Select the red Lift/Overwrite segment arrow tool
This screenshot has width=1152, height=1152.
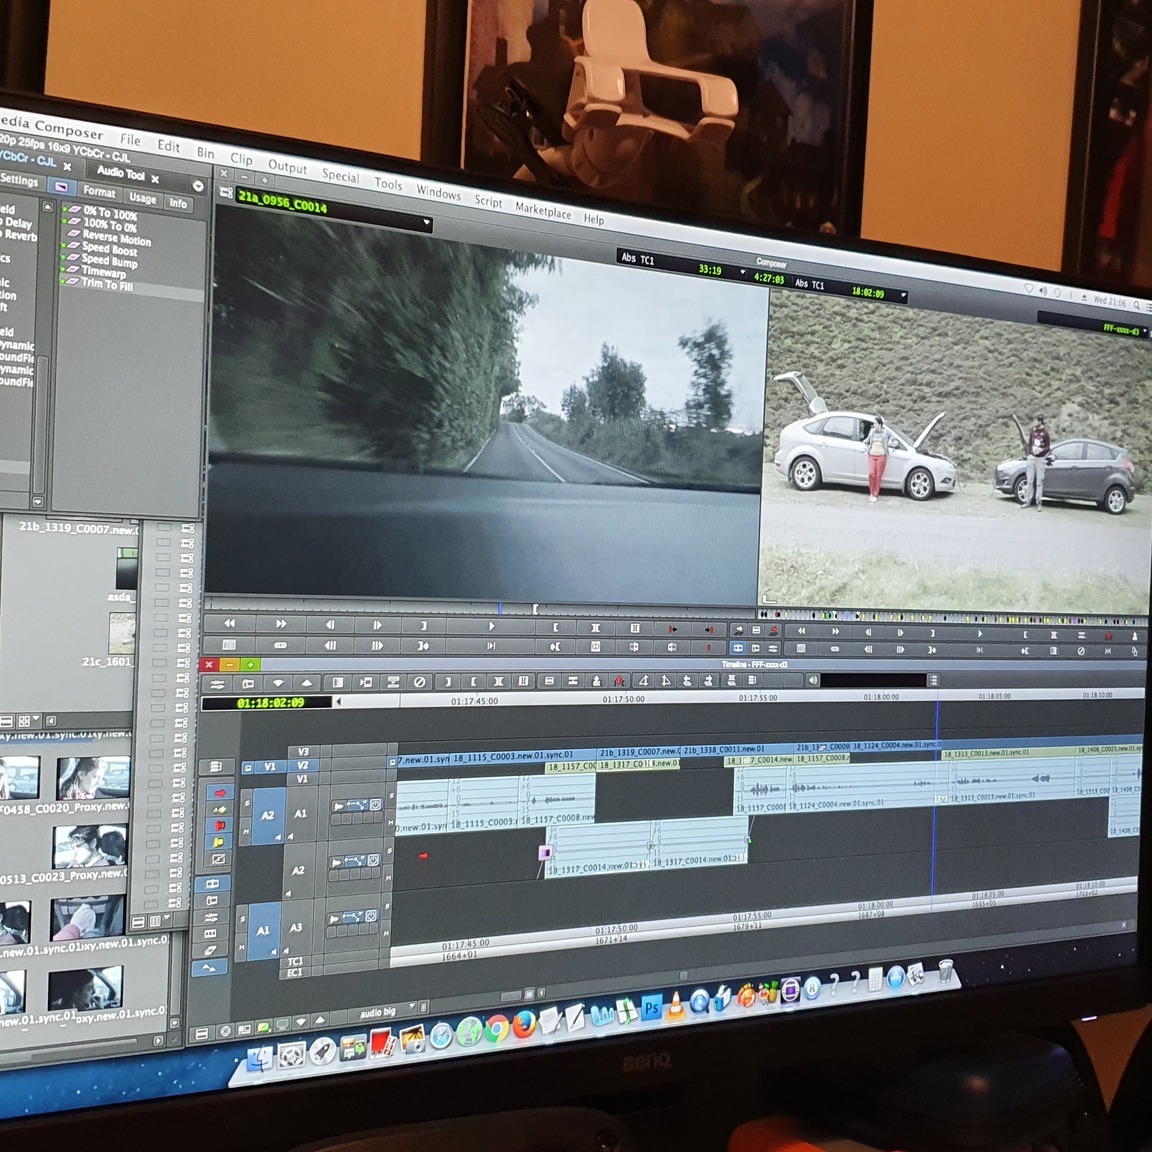pyautogui.click(x=217, y=792)
